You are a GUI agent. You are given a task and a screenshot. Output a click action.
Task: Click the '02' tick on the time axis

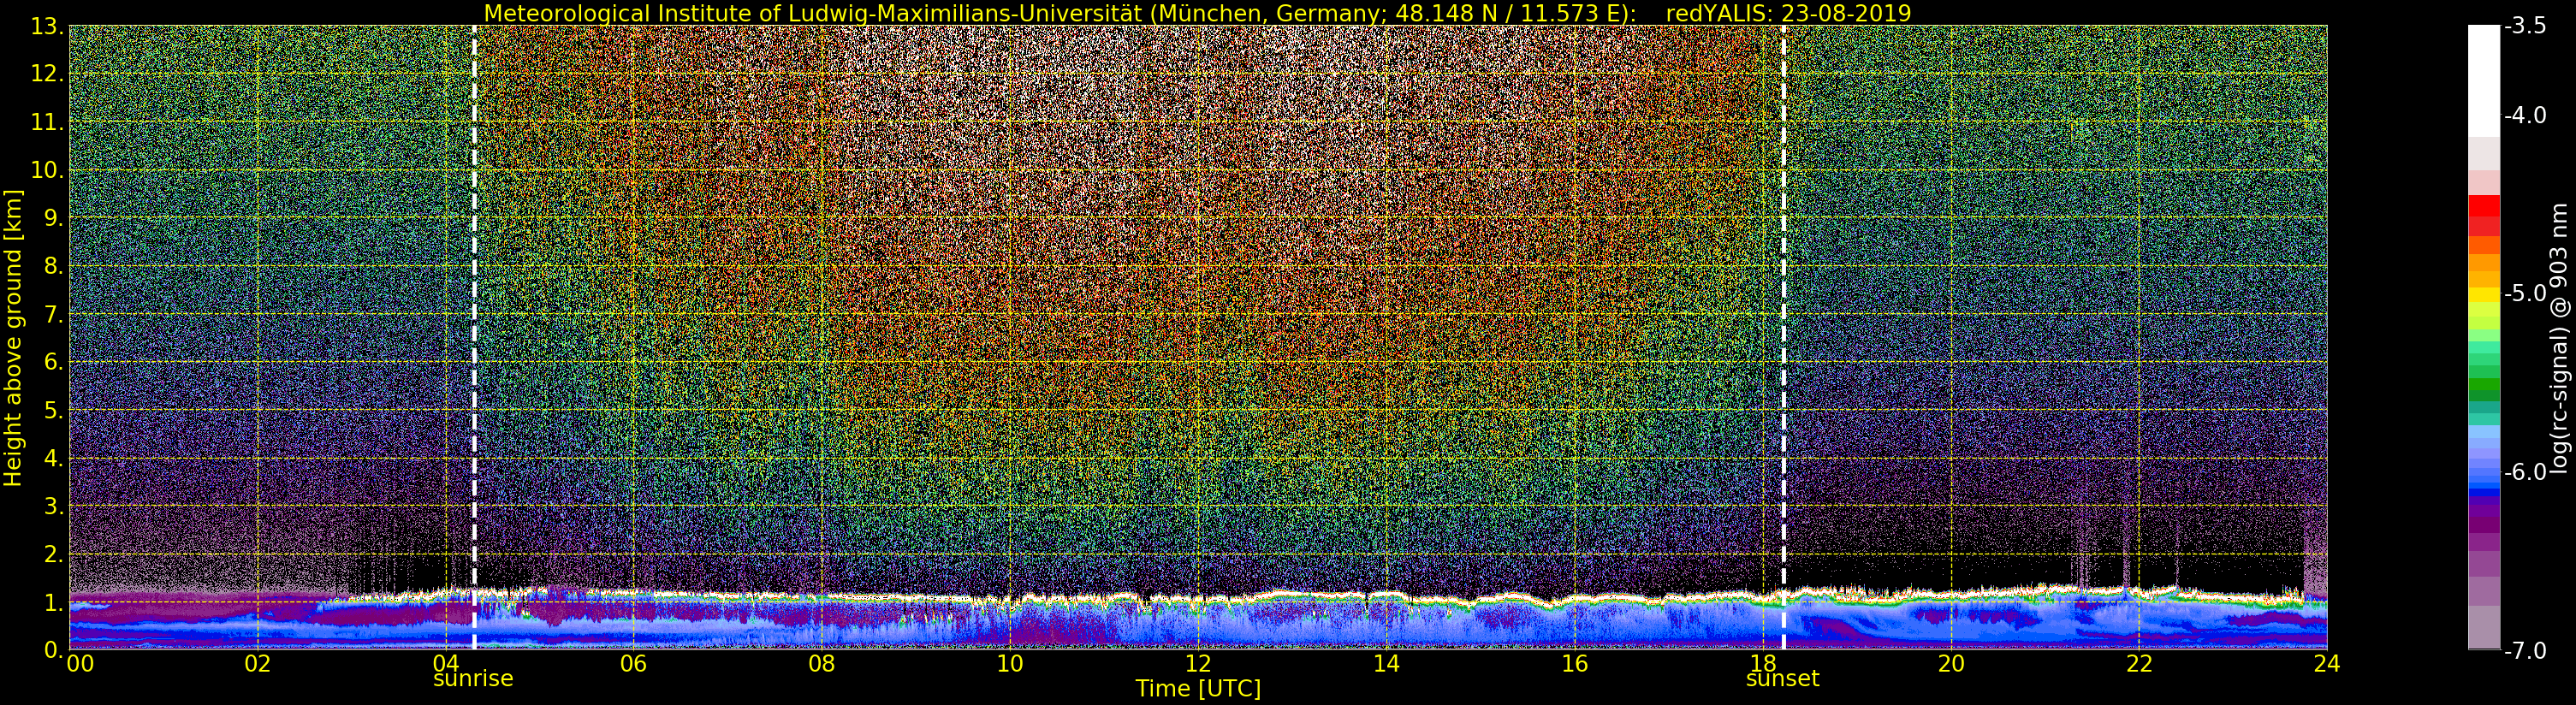click(257, 663)
